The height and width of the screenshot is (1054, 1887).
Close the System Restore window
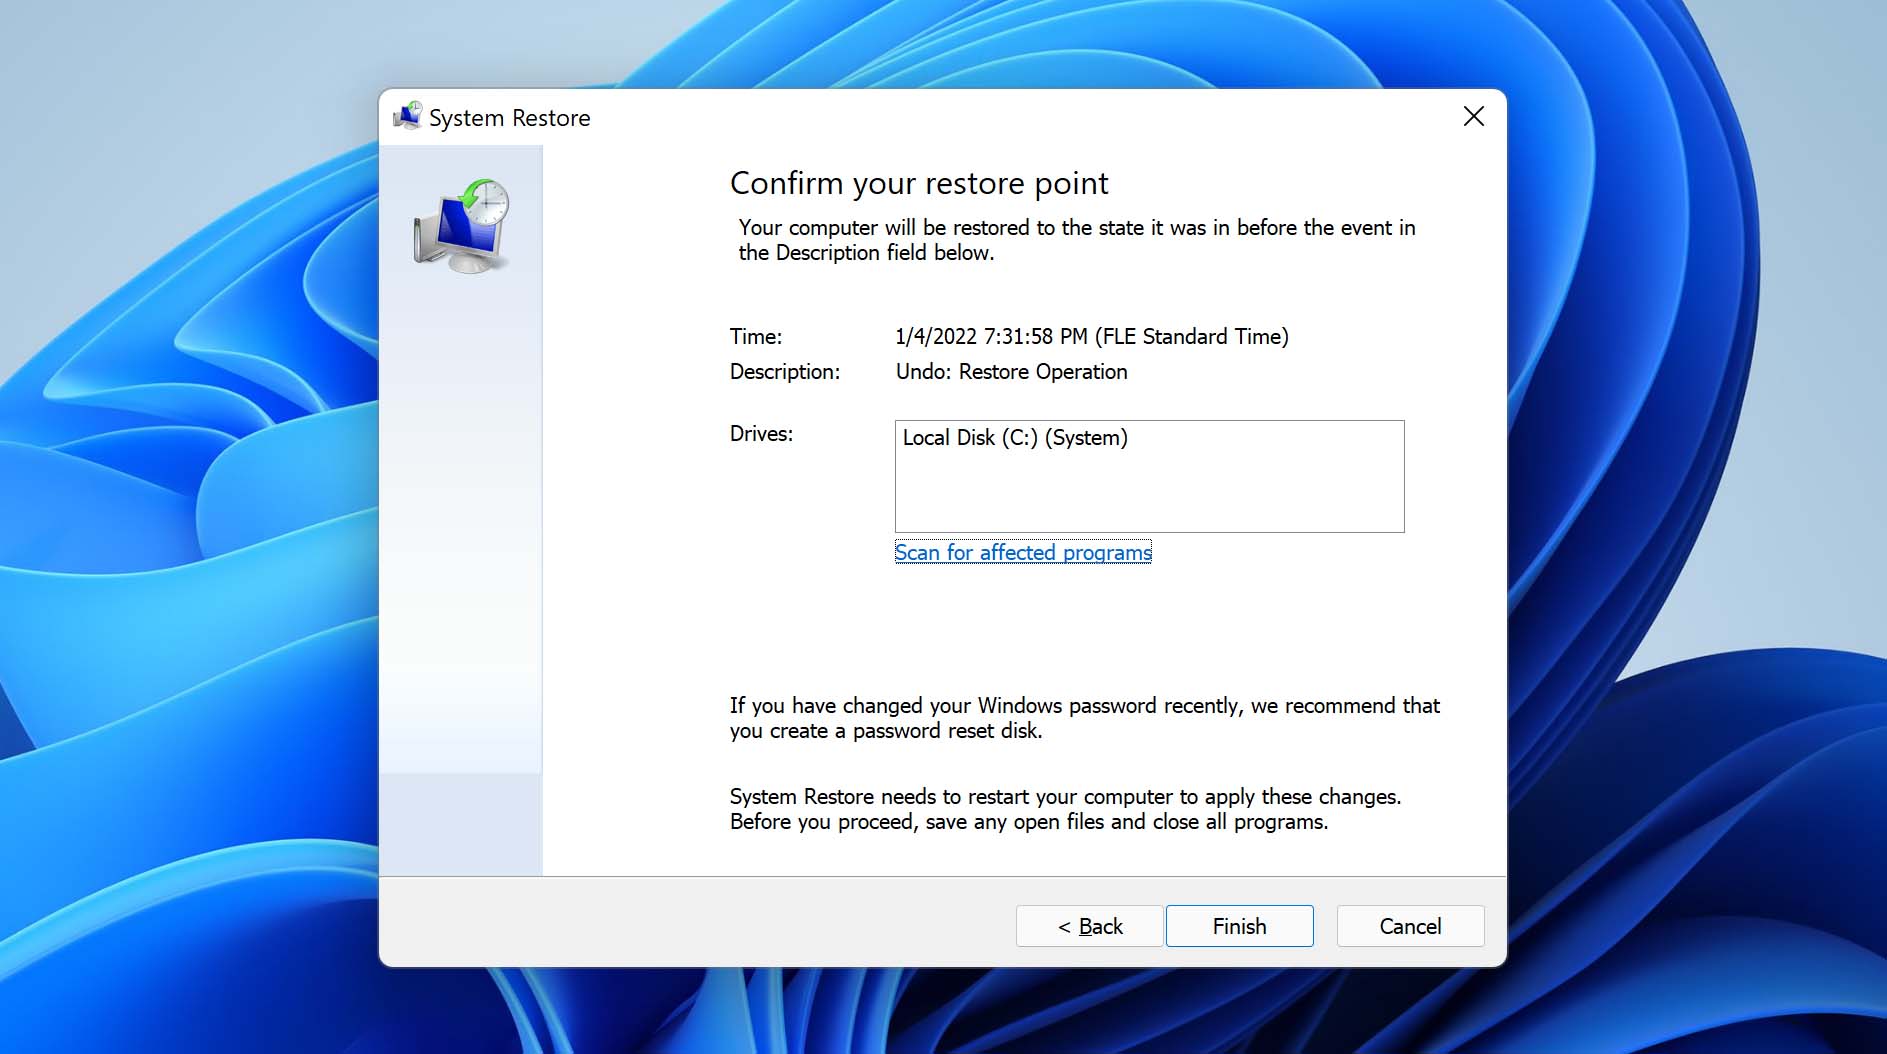click(x=1473, y=117)
